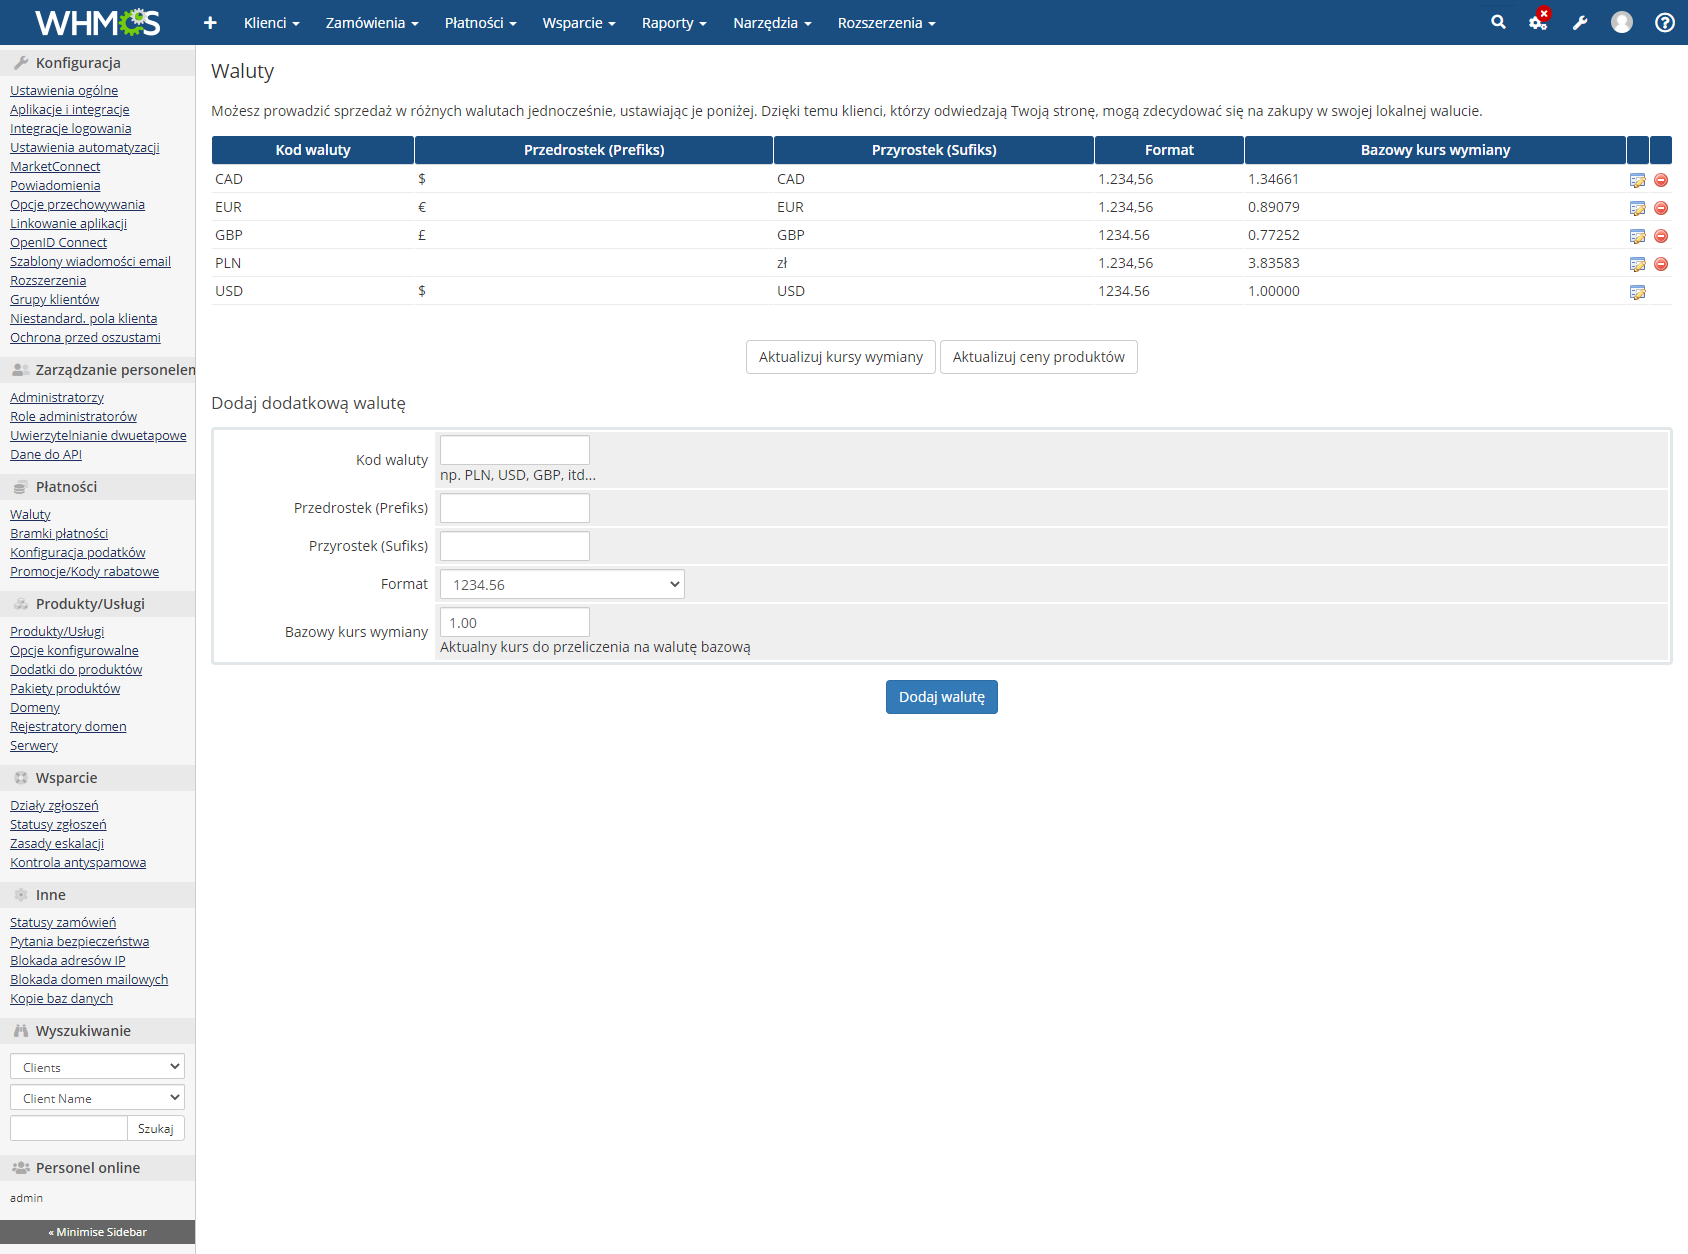This screenshot has height=1254, width=1688.
Task: Open utilities via the wrench icon
Action: [1579, 21]
